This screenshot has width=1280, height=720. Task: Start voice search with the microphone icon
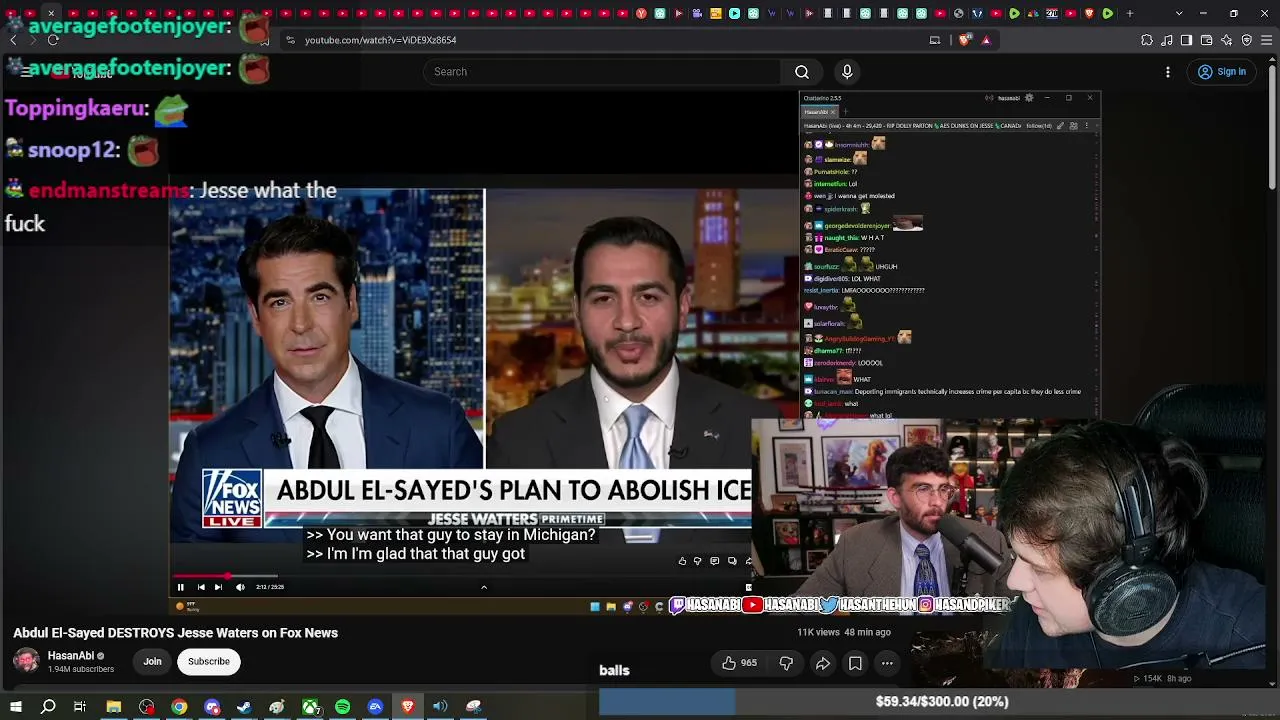coord(847,72)
